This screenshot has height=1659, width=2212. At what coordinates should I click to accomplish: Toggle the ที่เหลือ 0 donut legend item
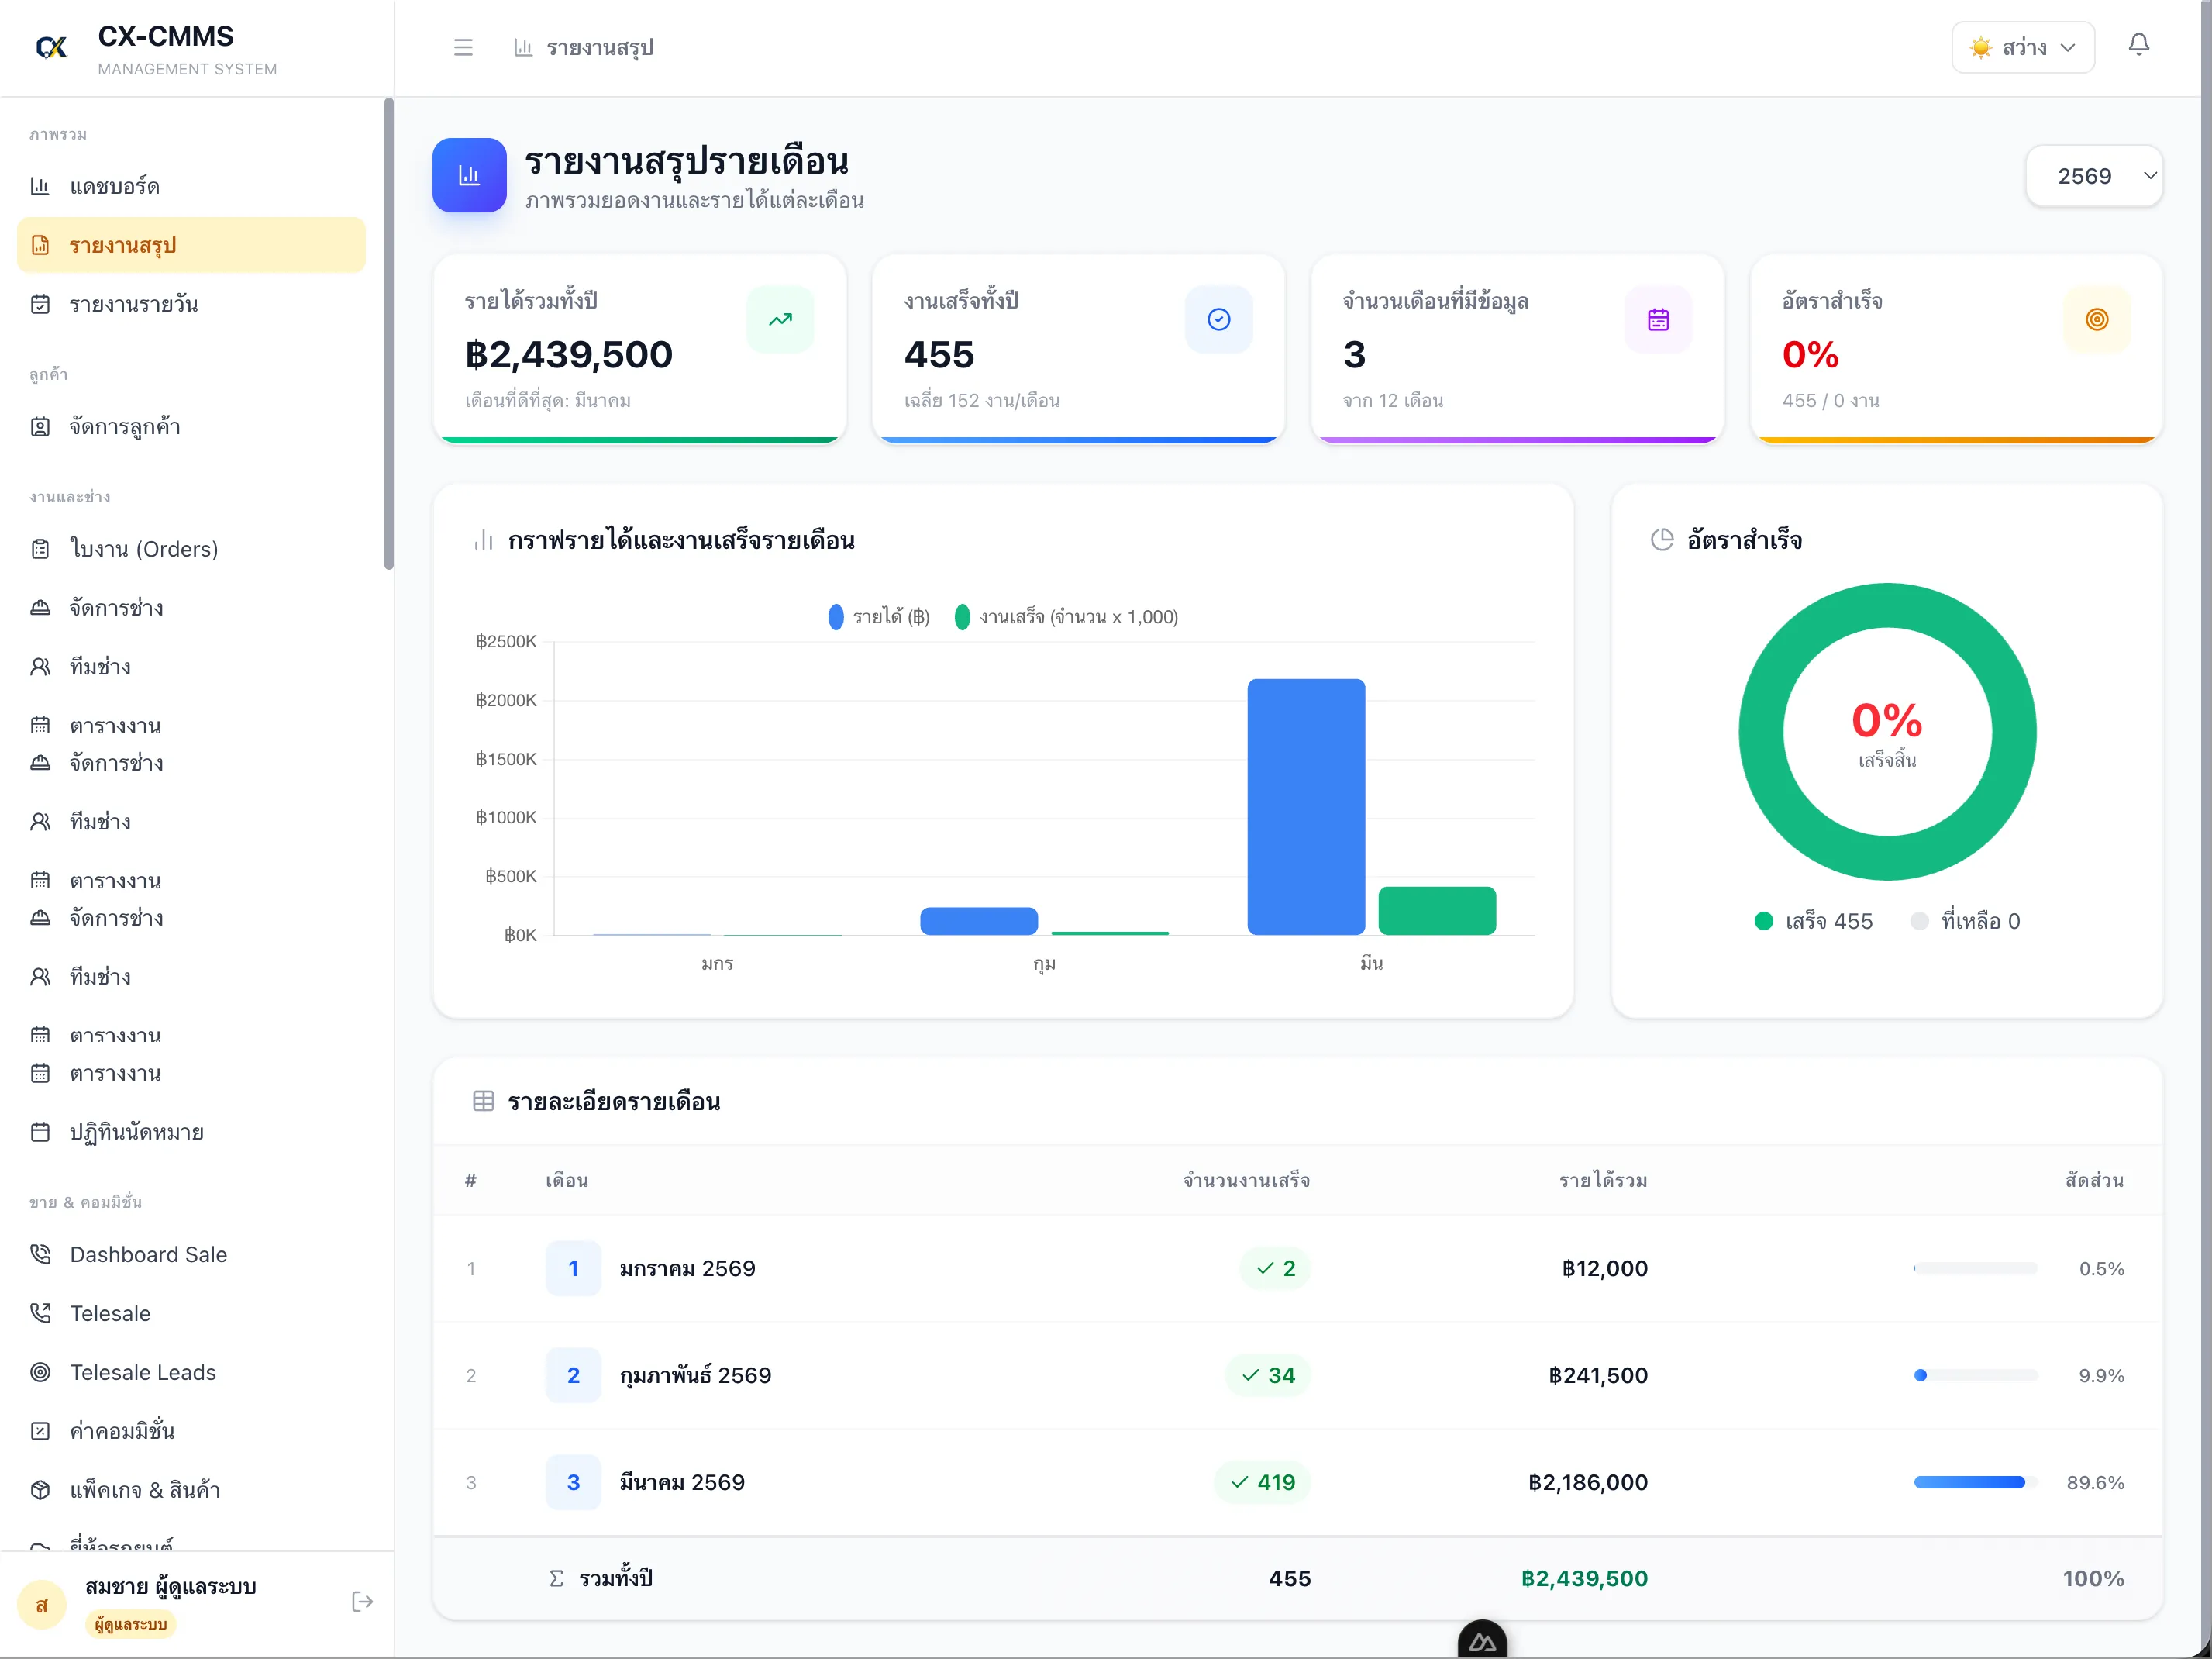click(x=1965, y=921)
